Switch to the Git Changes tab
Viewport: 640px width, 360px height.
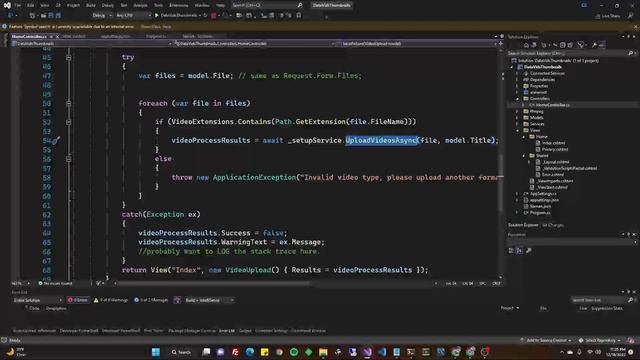tap(553, 225)
